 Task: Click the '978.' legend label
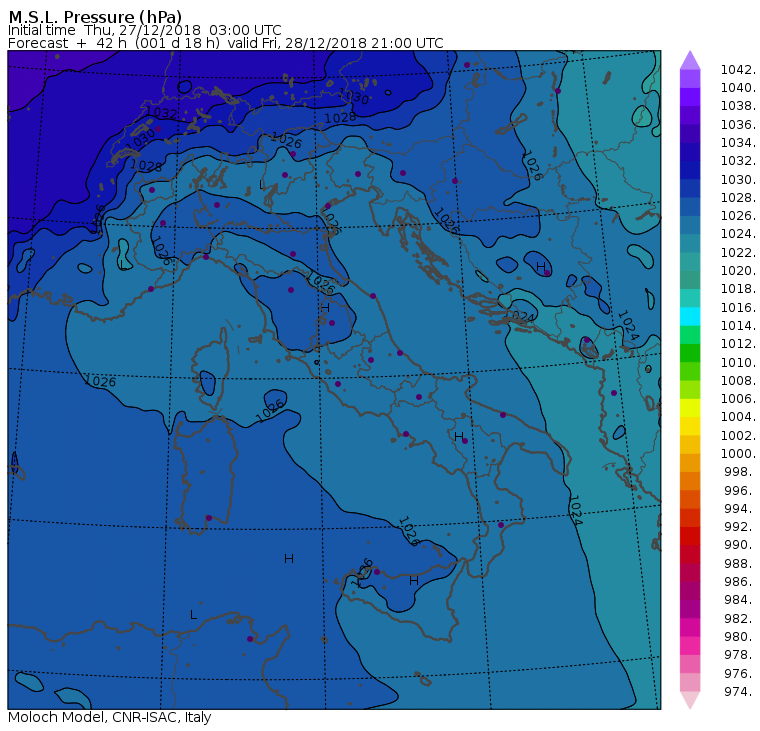740,655
